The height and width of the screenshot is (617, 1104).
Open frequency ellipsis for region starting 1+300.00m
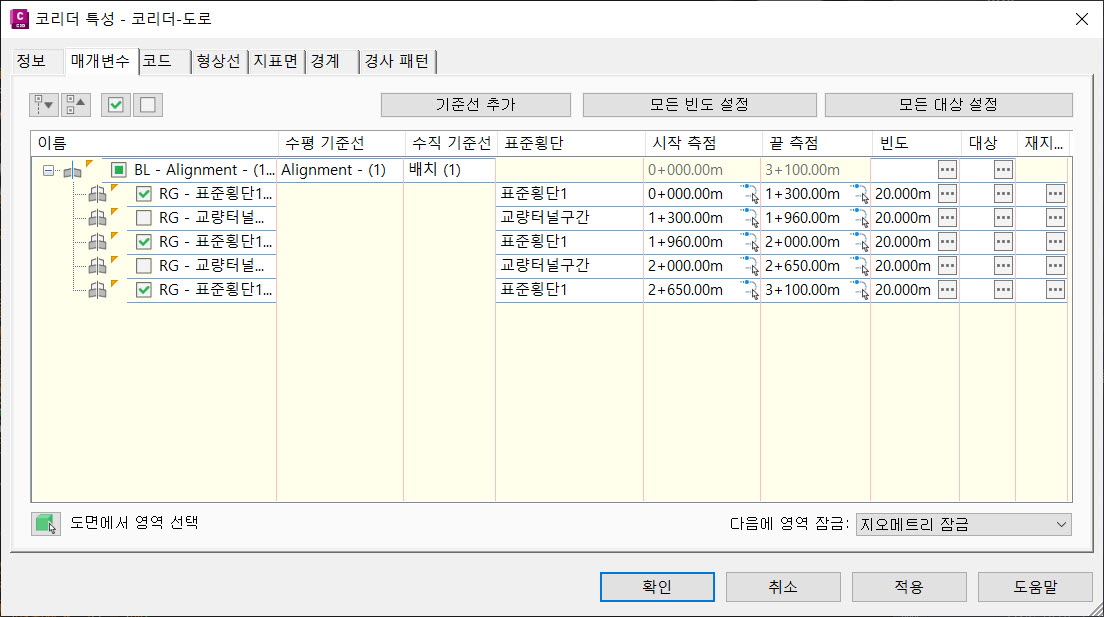tap(948, 218)
